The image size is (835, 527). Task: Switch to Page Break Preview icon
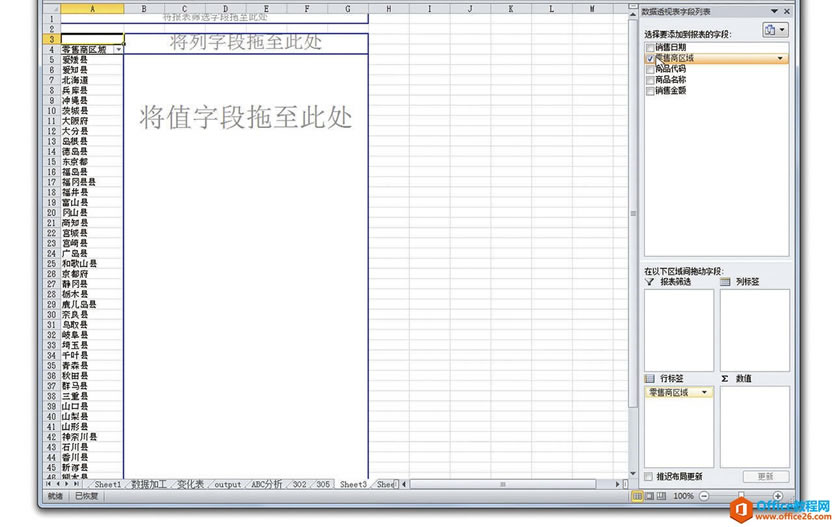click(661, 496)
